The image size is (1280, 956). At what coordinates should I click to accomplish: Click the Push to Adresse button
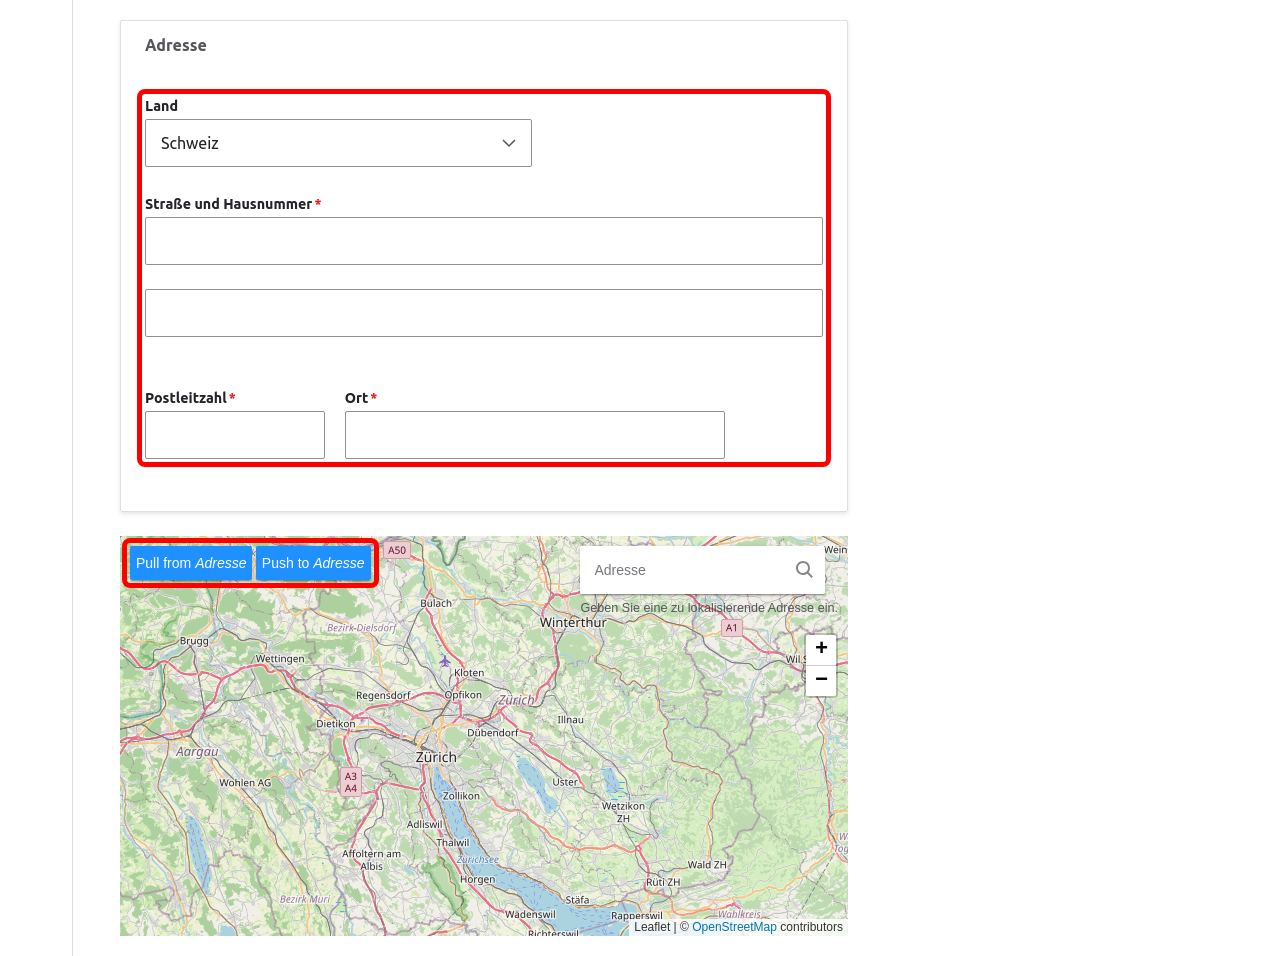313,563
